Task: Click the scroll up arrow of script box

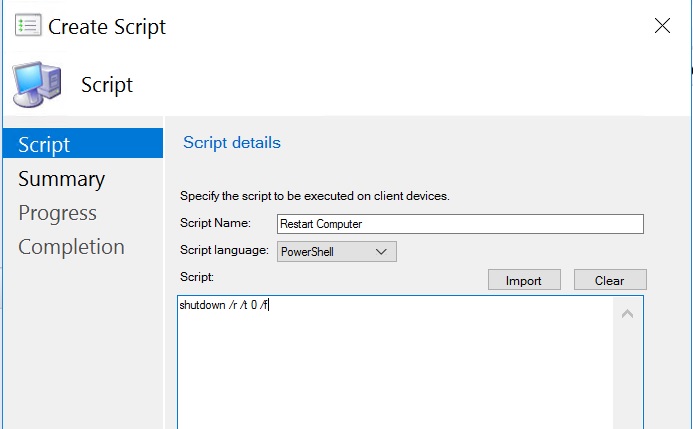Action: pyautogui.click(x=628, y=314)
